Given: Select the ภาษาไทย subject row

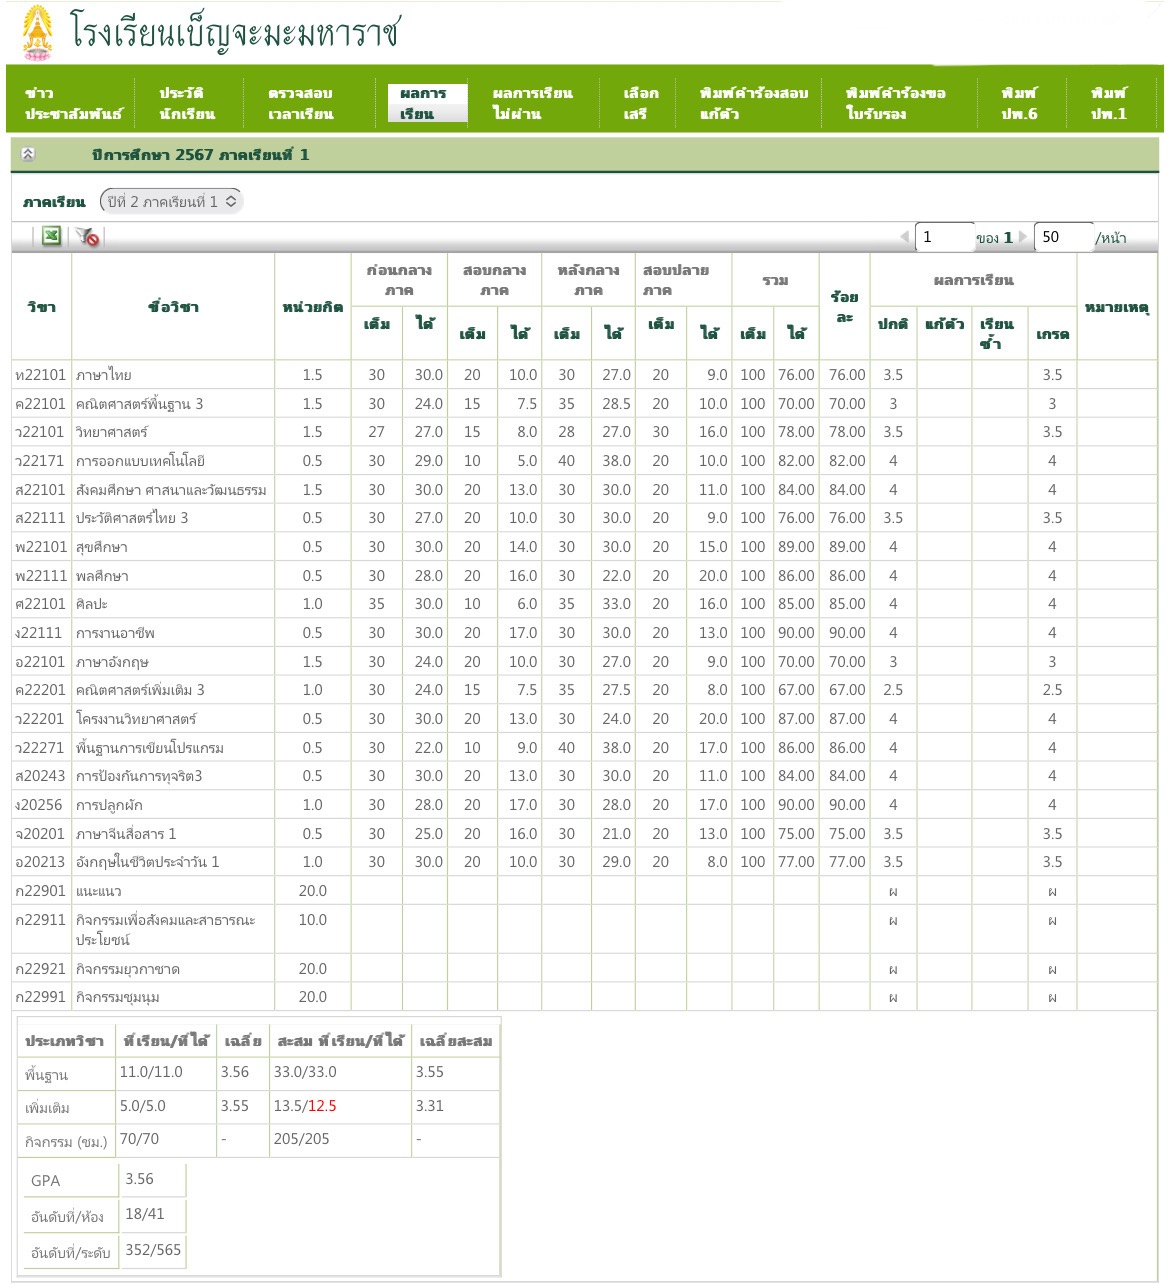Looking at the screenshot, I should pyautogui.click(x=584, y=375).
